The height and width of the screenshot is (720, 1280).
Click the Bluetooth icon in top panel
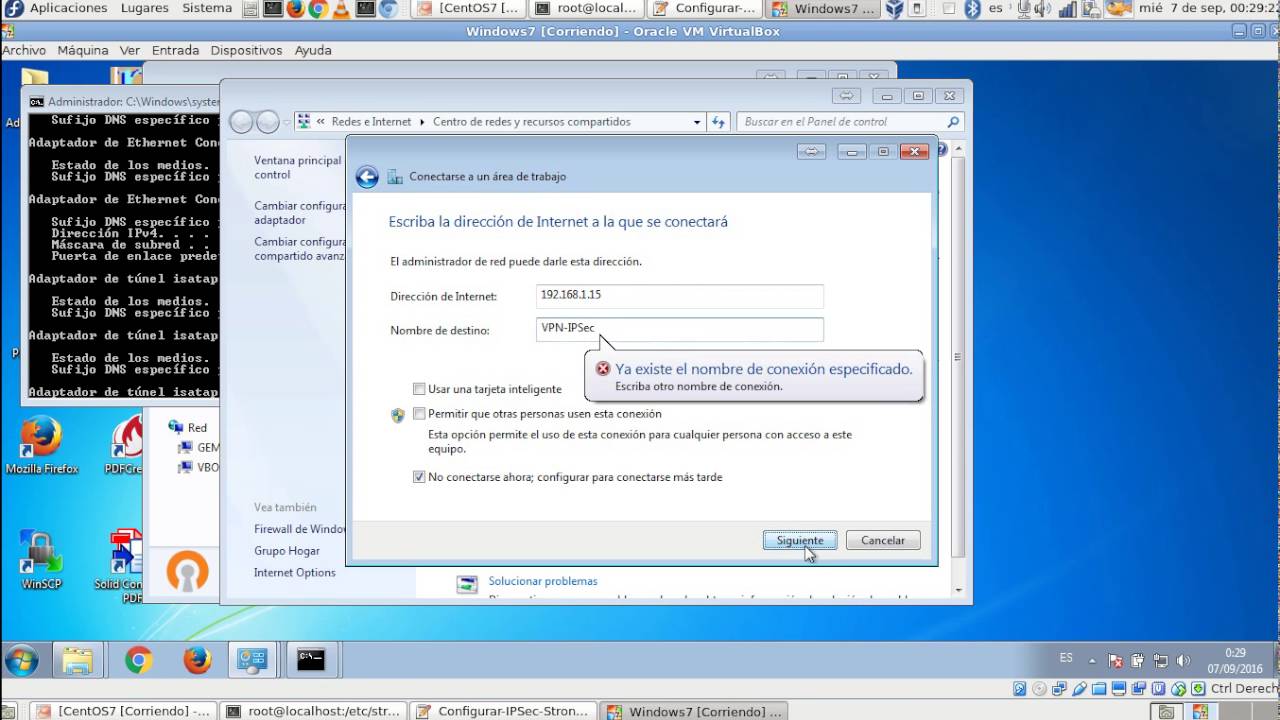pyautogui.click(x=972, y=9)
